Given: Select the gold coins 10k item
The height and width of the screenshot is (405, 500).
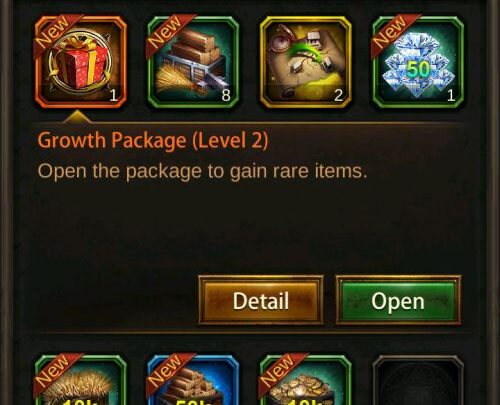Looking at the screenshot, I should (306, 379).
